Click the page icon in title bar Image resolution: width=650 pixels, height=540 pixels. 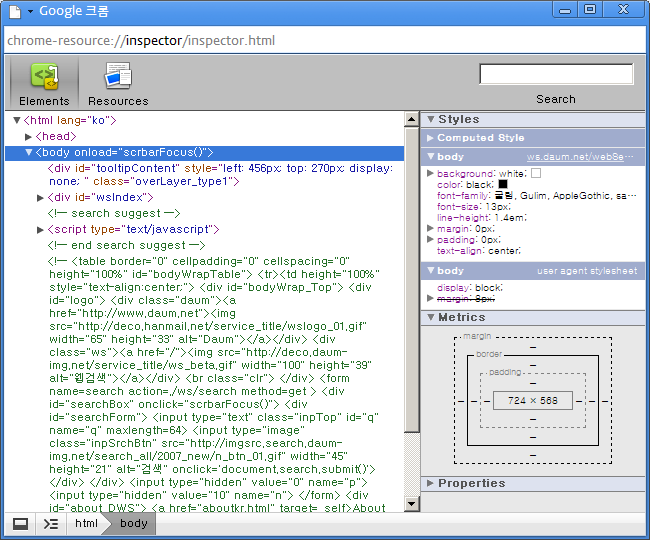(15, 11)
